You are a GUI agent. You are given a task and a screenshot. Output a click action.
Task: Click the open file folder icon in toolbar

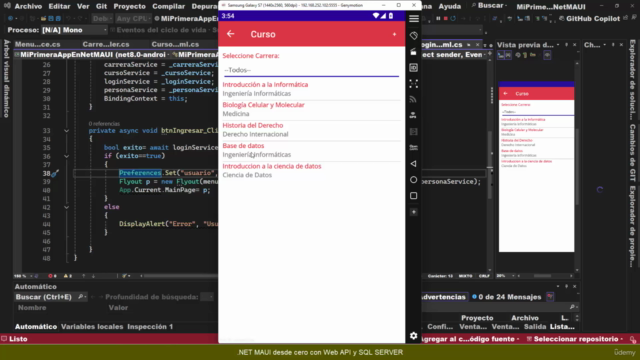point(43,19)
